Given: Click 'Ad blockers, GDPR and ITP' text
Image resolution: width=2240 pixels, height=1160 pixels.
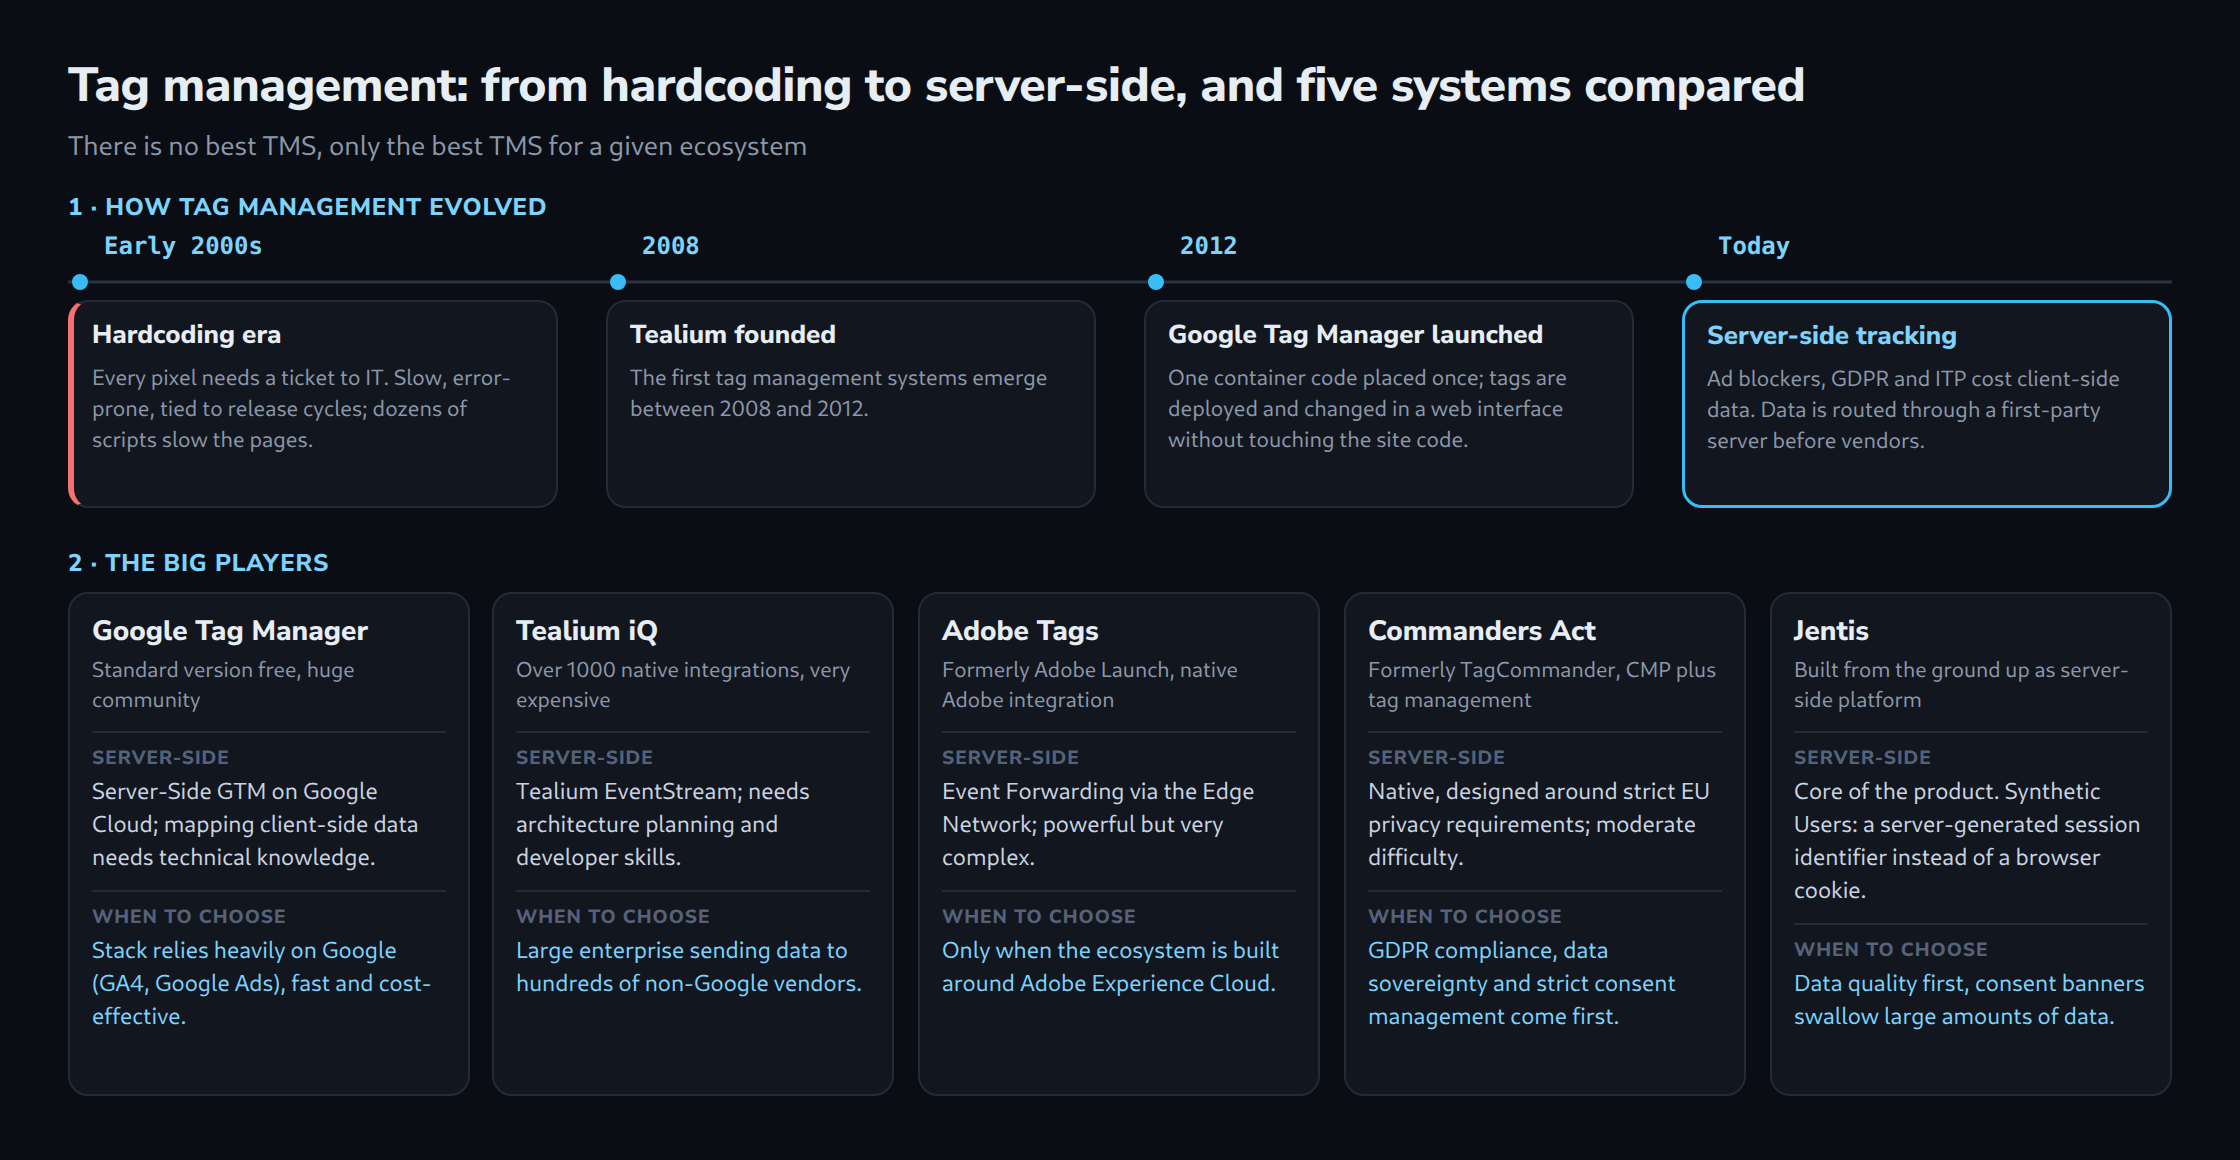Looking at the screenshot, I should tap(1913, 410).
